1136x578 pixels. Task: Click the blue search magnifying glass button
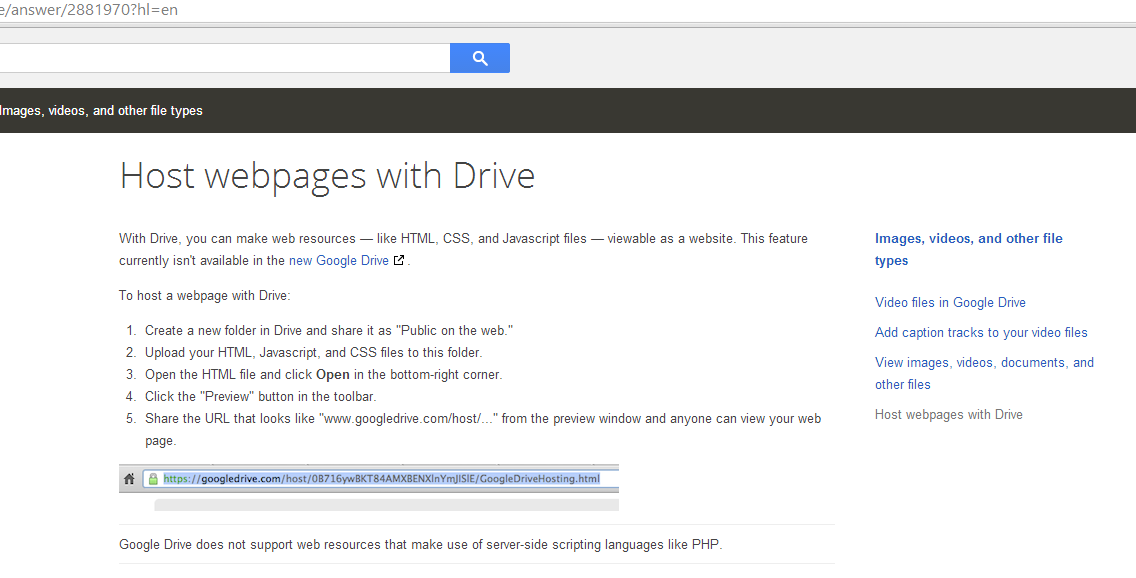tap(479, 57)
